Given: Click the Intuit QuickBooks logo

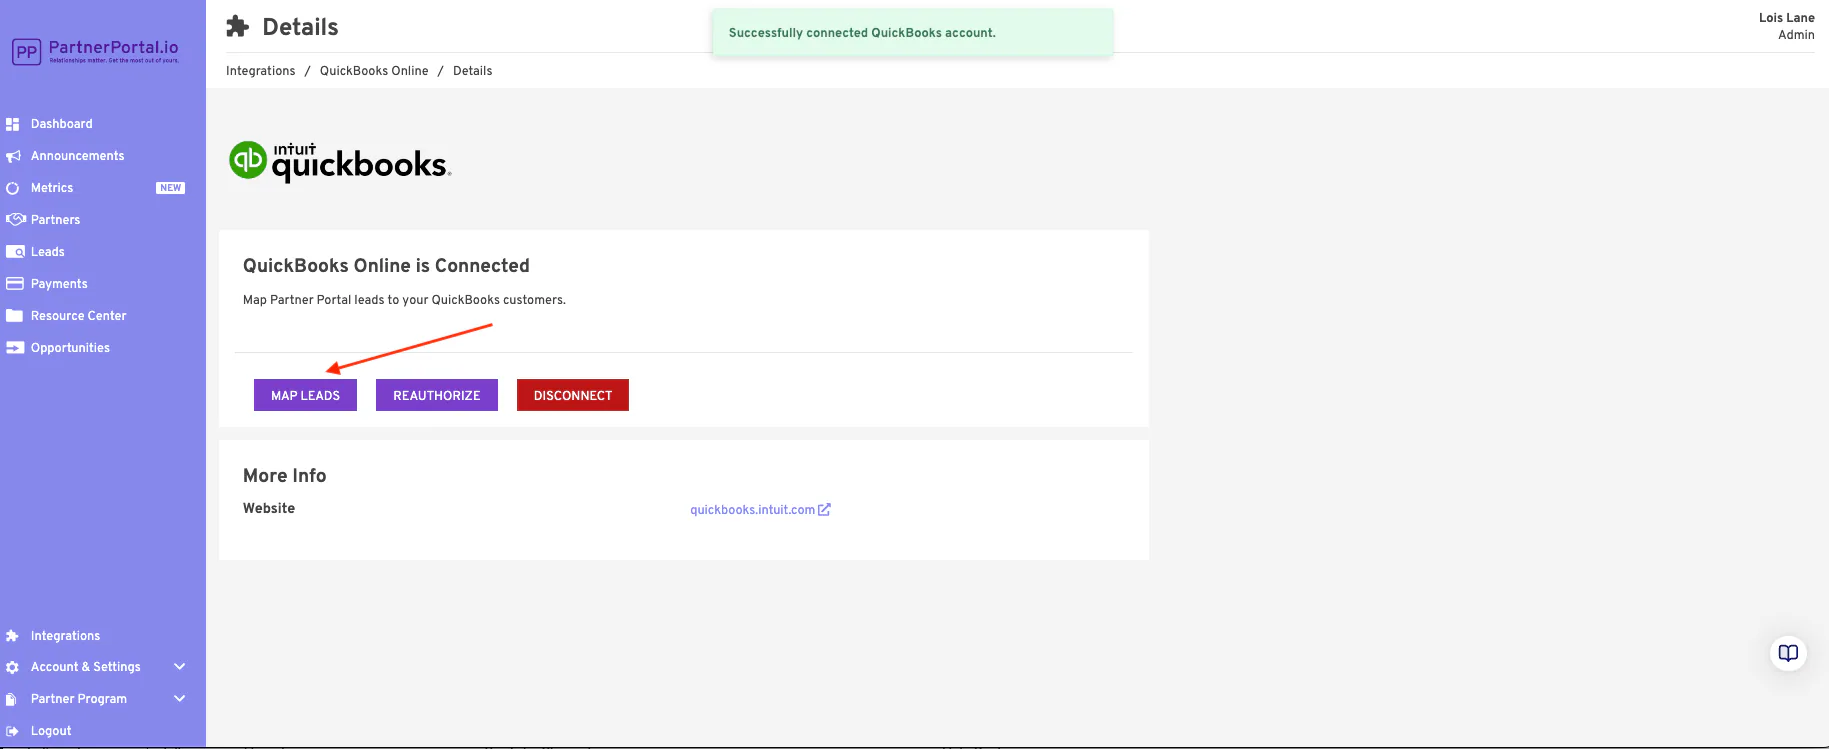Looking at the screenshot, I should point(340,162).
